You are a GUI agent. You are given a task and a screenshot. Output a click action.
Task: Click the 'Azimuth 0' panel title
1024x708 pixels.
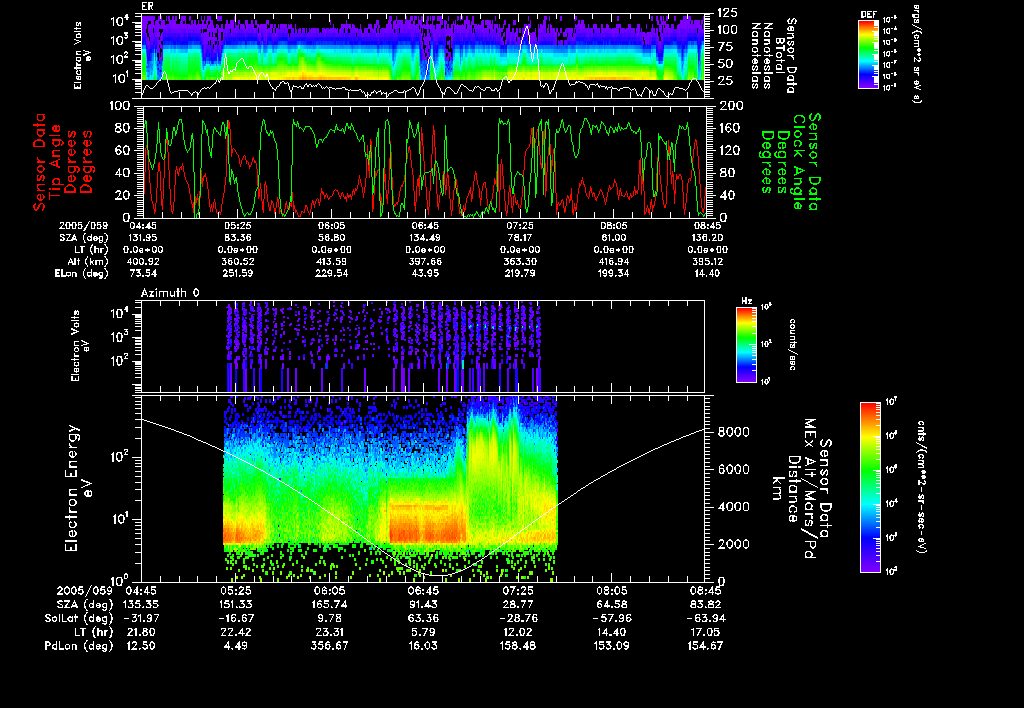(x=170, y=293)
